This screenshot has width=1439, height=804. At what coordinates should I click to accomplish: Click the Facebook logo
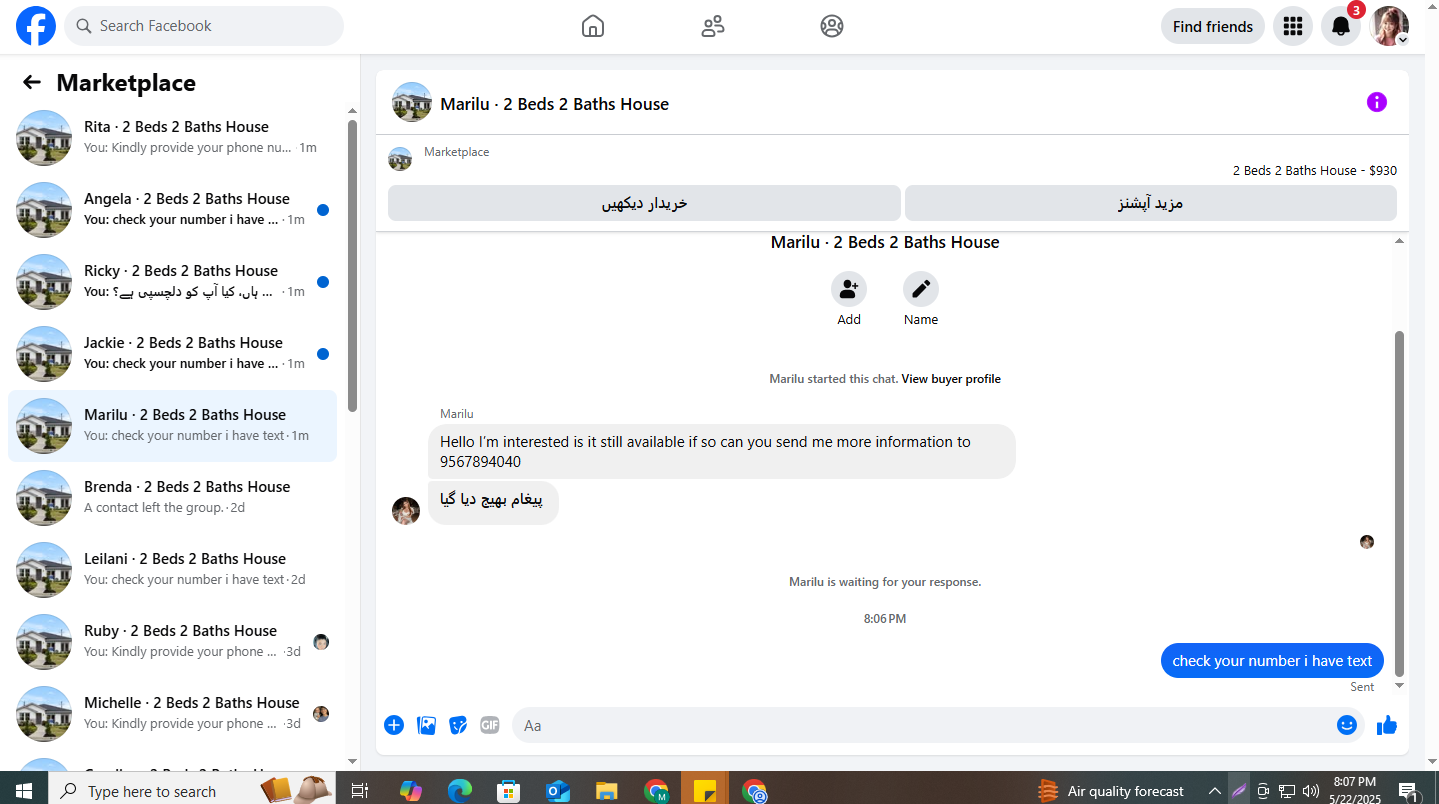36,26
